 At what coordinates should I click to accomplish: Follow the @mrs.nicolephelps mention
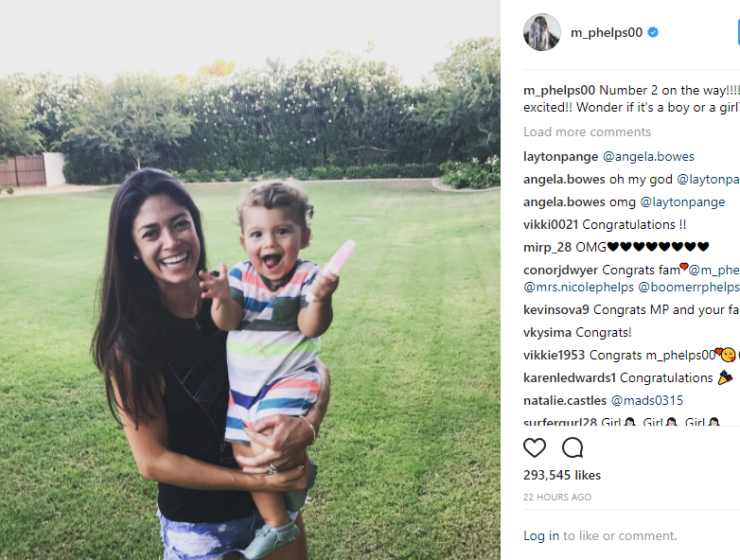[x=579, y=287]
